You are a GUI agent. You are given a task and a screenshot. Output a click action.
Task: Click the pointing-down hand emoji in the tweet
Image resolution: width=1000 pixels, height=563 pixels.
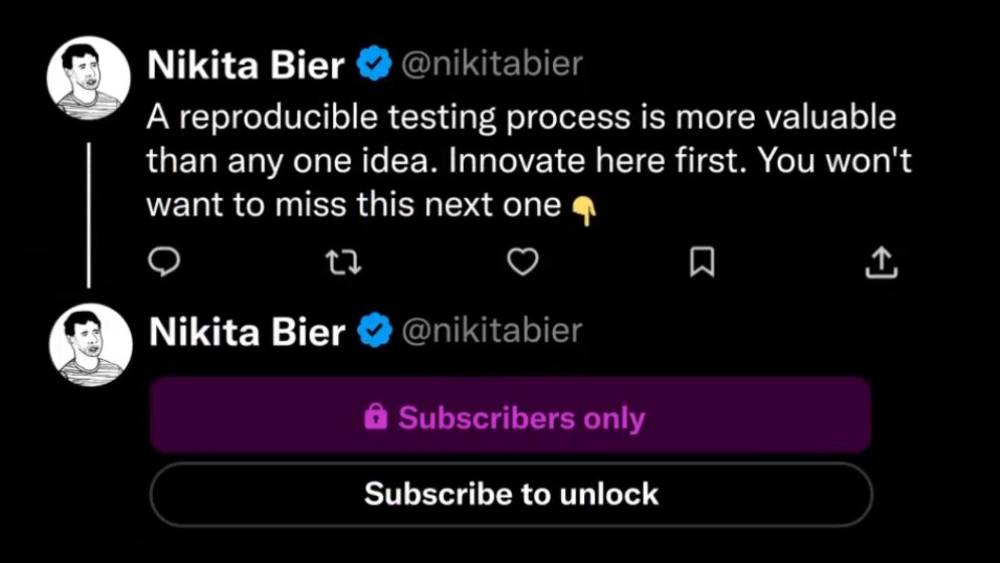click(583, 209)
